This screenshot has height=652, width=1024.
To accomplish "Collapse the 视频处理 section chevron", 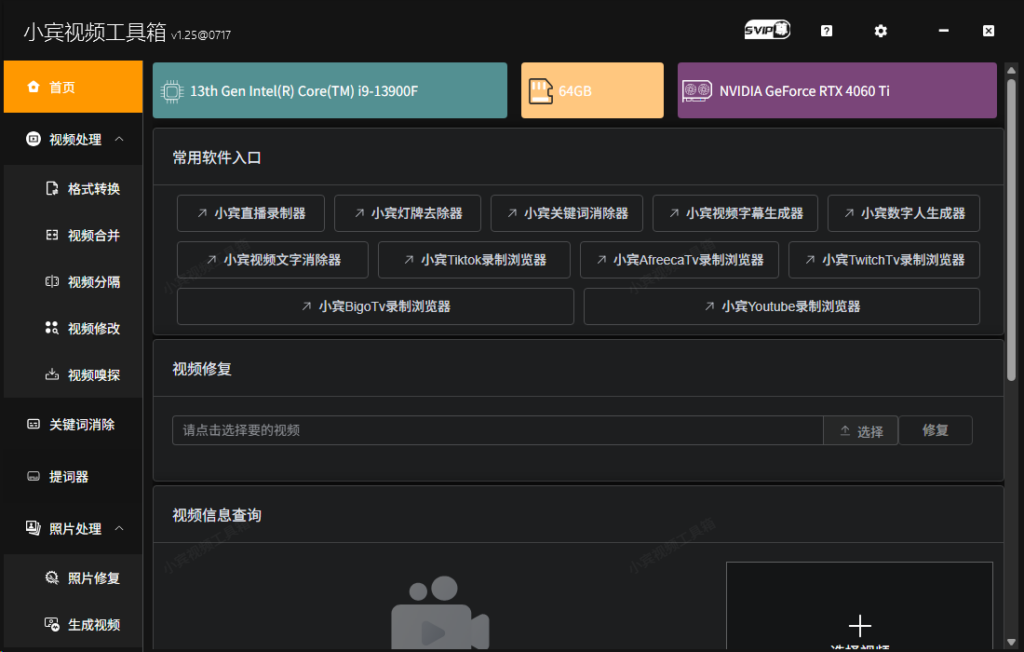I will point(119,139).
